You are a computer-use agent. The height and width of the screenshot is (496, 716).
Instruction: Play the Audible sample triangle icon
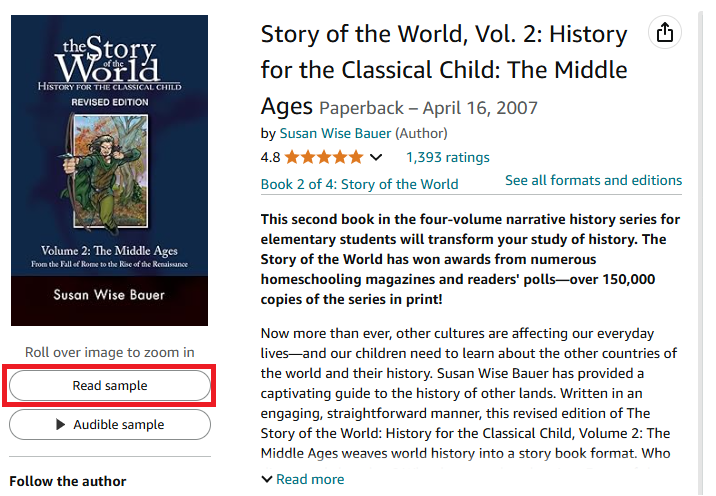click(x=61, y=425)
